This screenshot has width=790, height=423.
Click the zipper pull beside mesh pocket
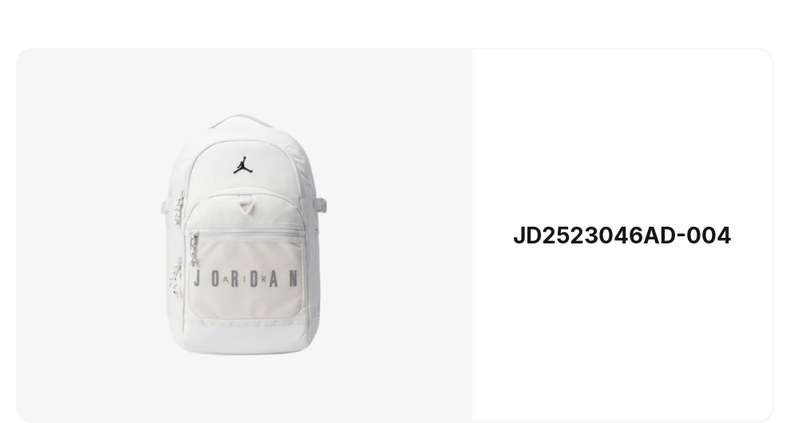[x=194, y=248]
